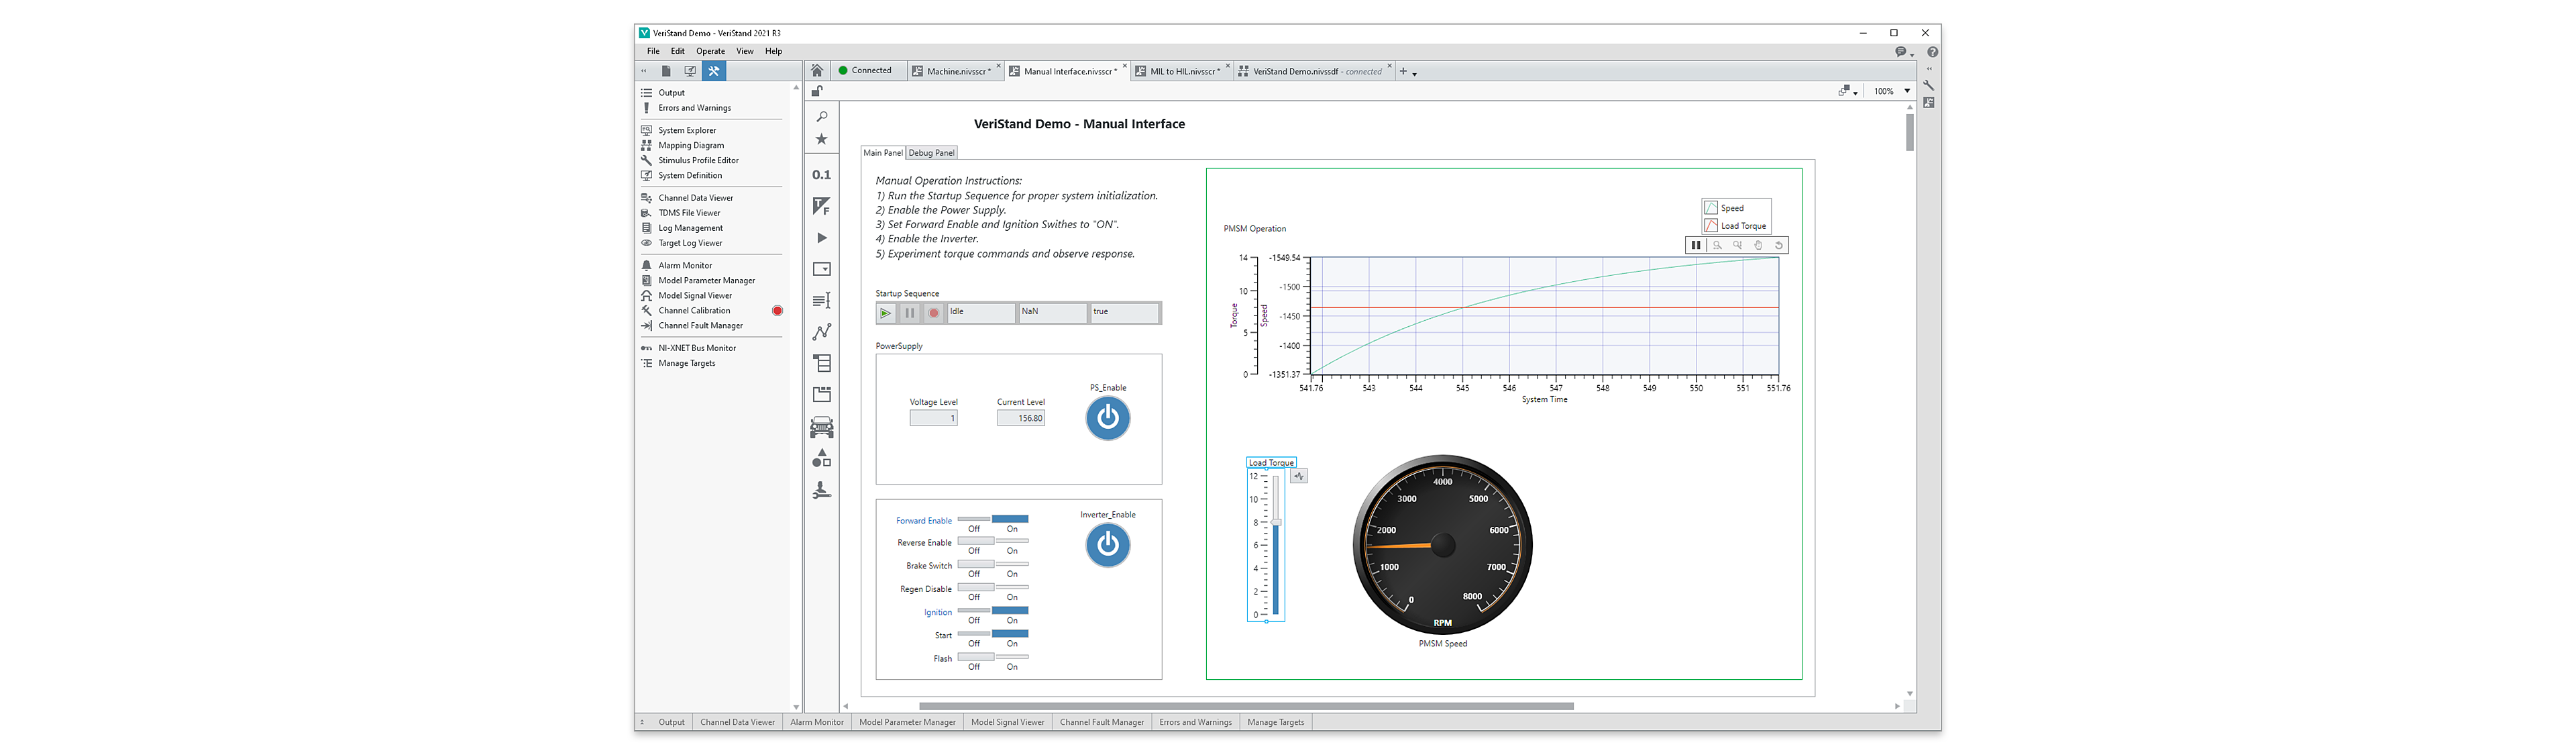
Task: Open System Explorer from the sidebar
Action: pyautogui.click(x=687, y=130)
